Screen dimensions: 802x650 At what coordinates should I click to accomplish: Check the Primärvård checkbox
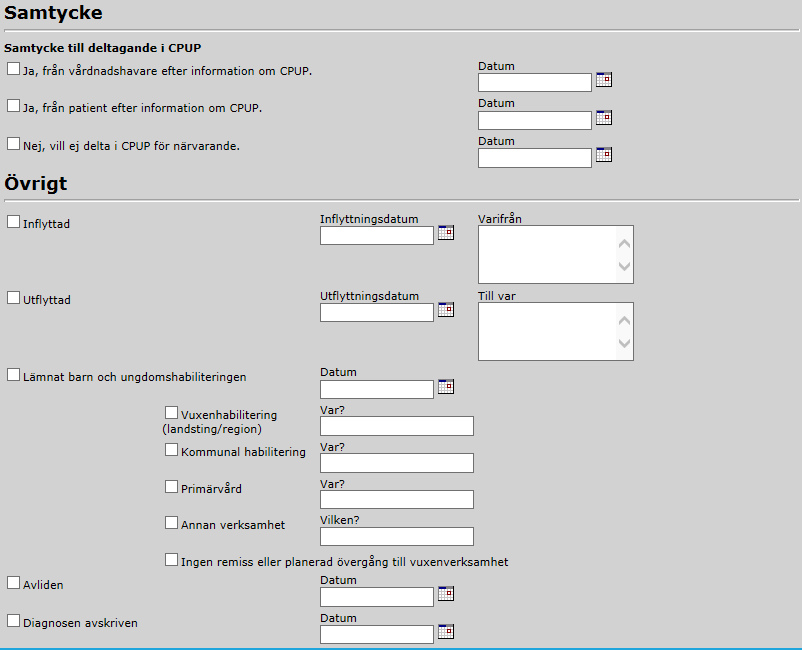(x=171, y=486)
